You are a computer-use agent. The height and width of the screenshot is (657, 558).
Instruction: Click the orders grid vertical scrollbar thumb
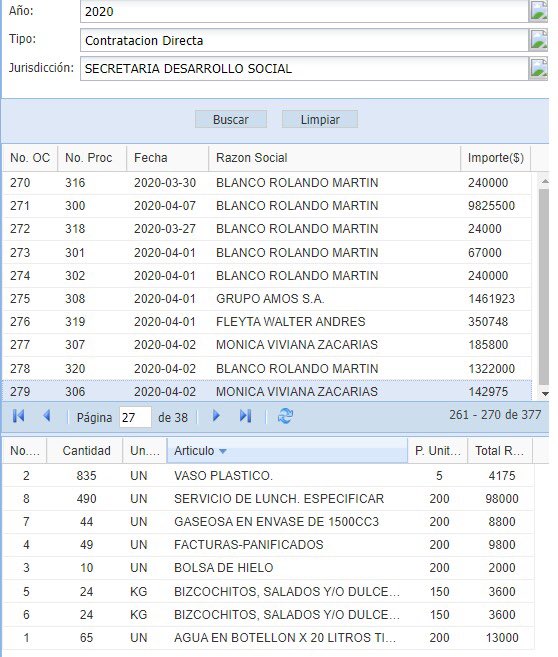pos(544,287)
